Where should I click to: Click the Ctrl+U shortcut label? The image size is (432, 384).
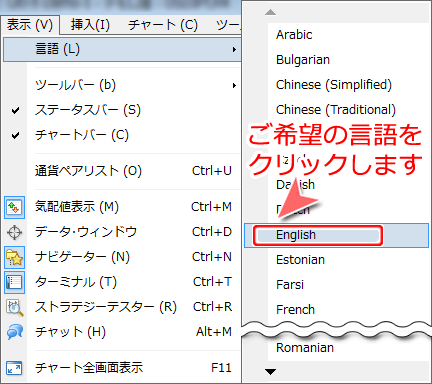coord(212,171)
